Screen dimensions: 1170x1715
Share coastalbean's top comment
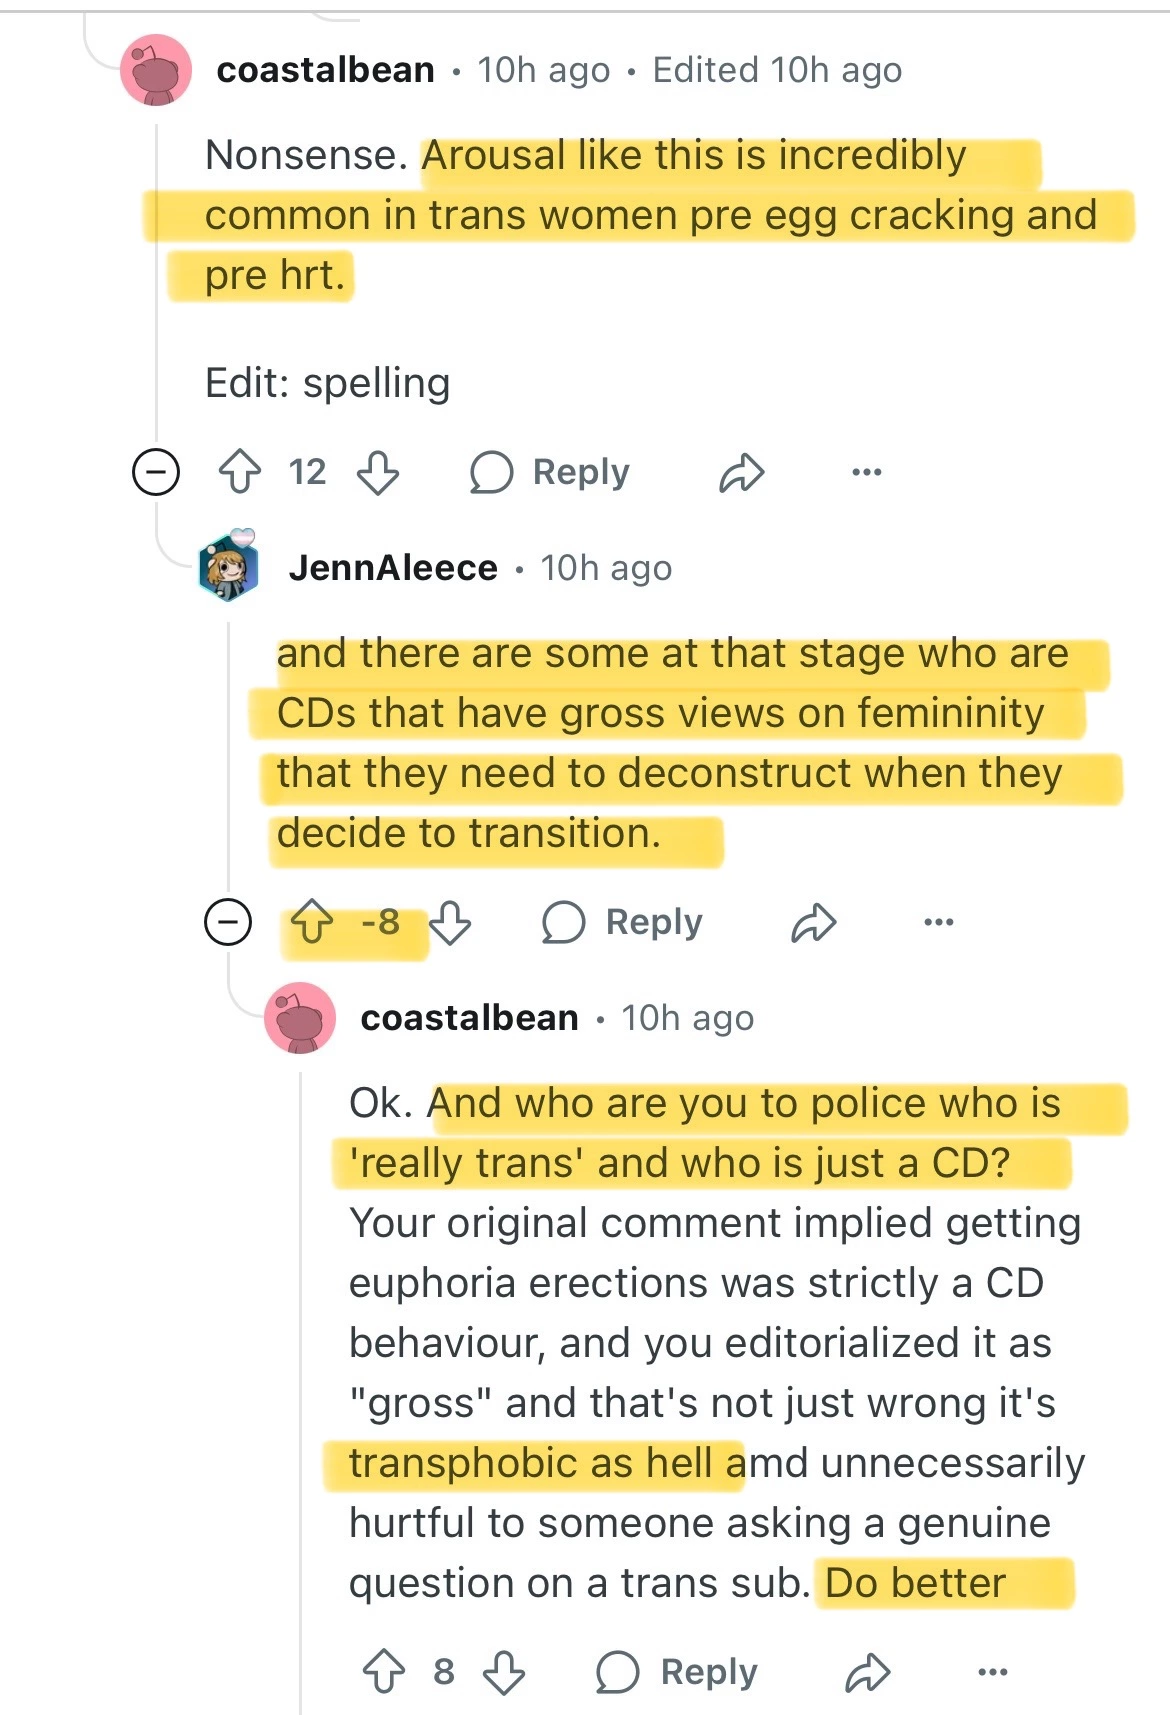point(741,473)
